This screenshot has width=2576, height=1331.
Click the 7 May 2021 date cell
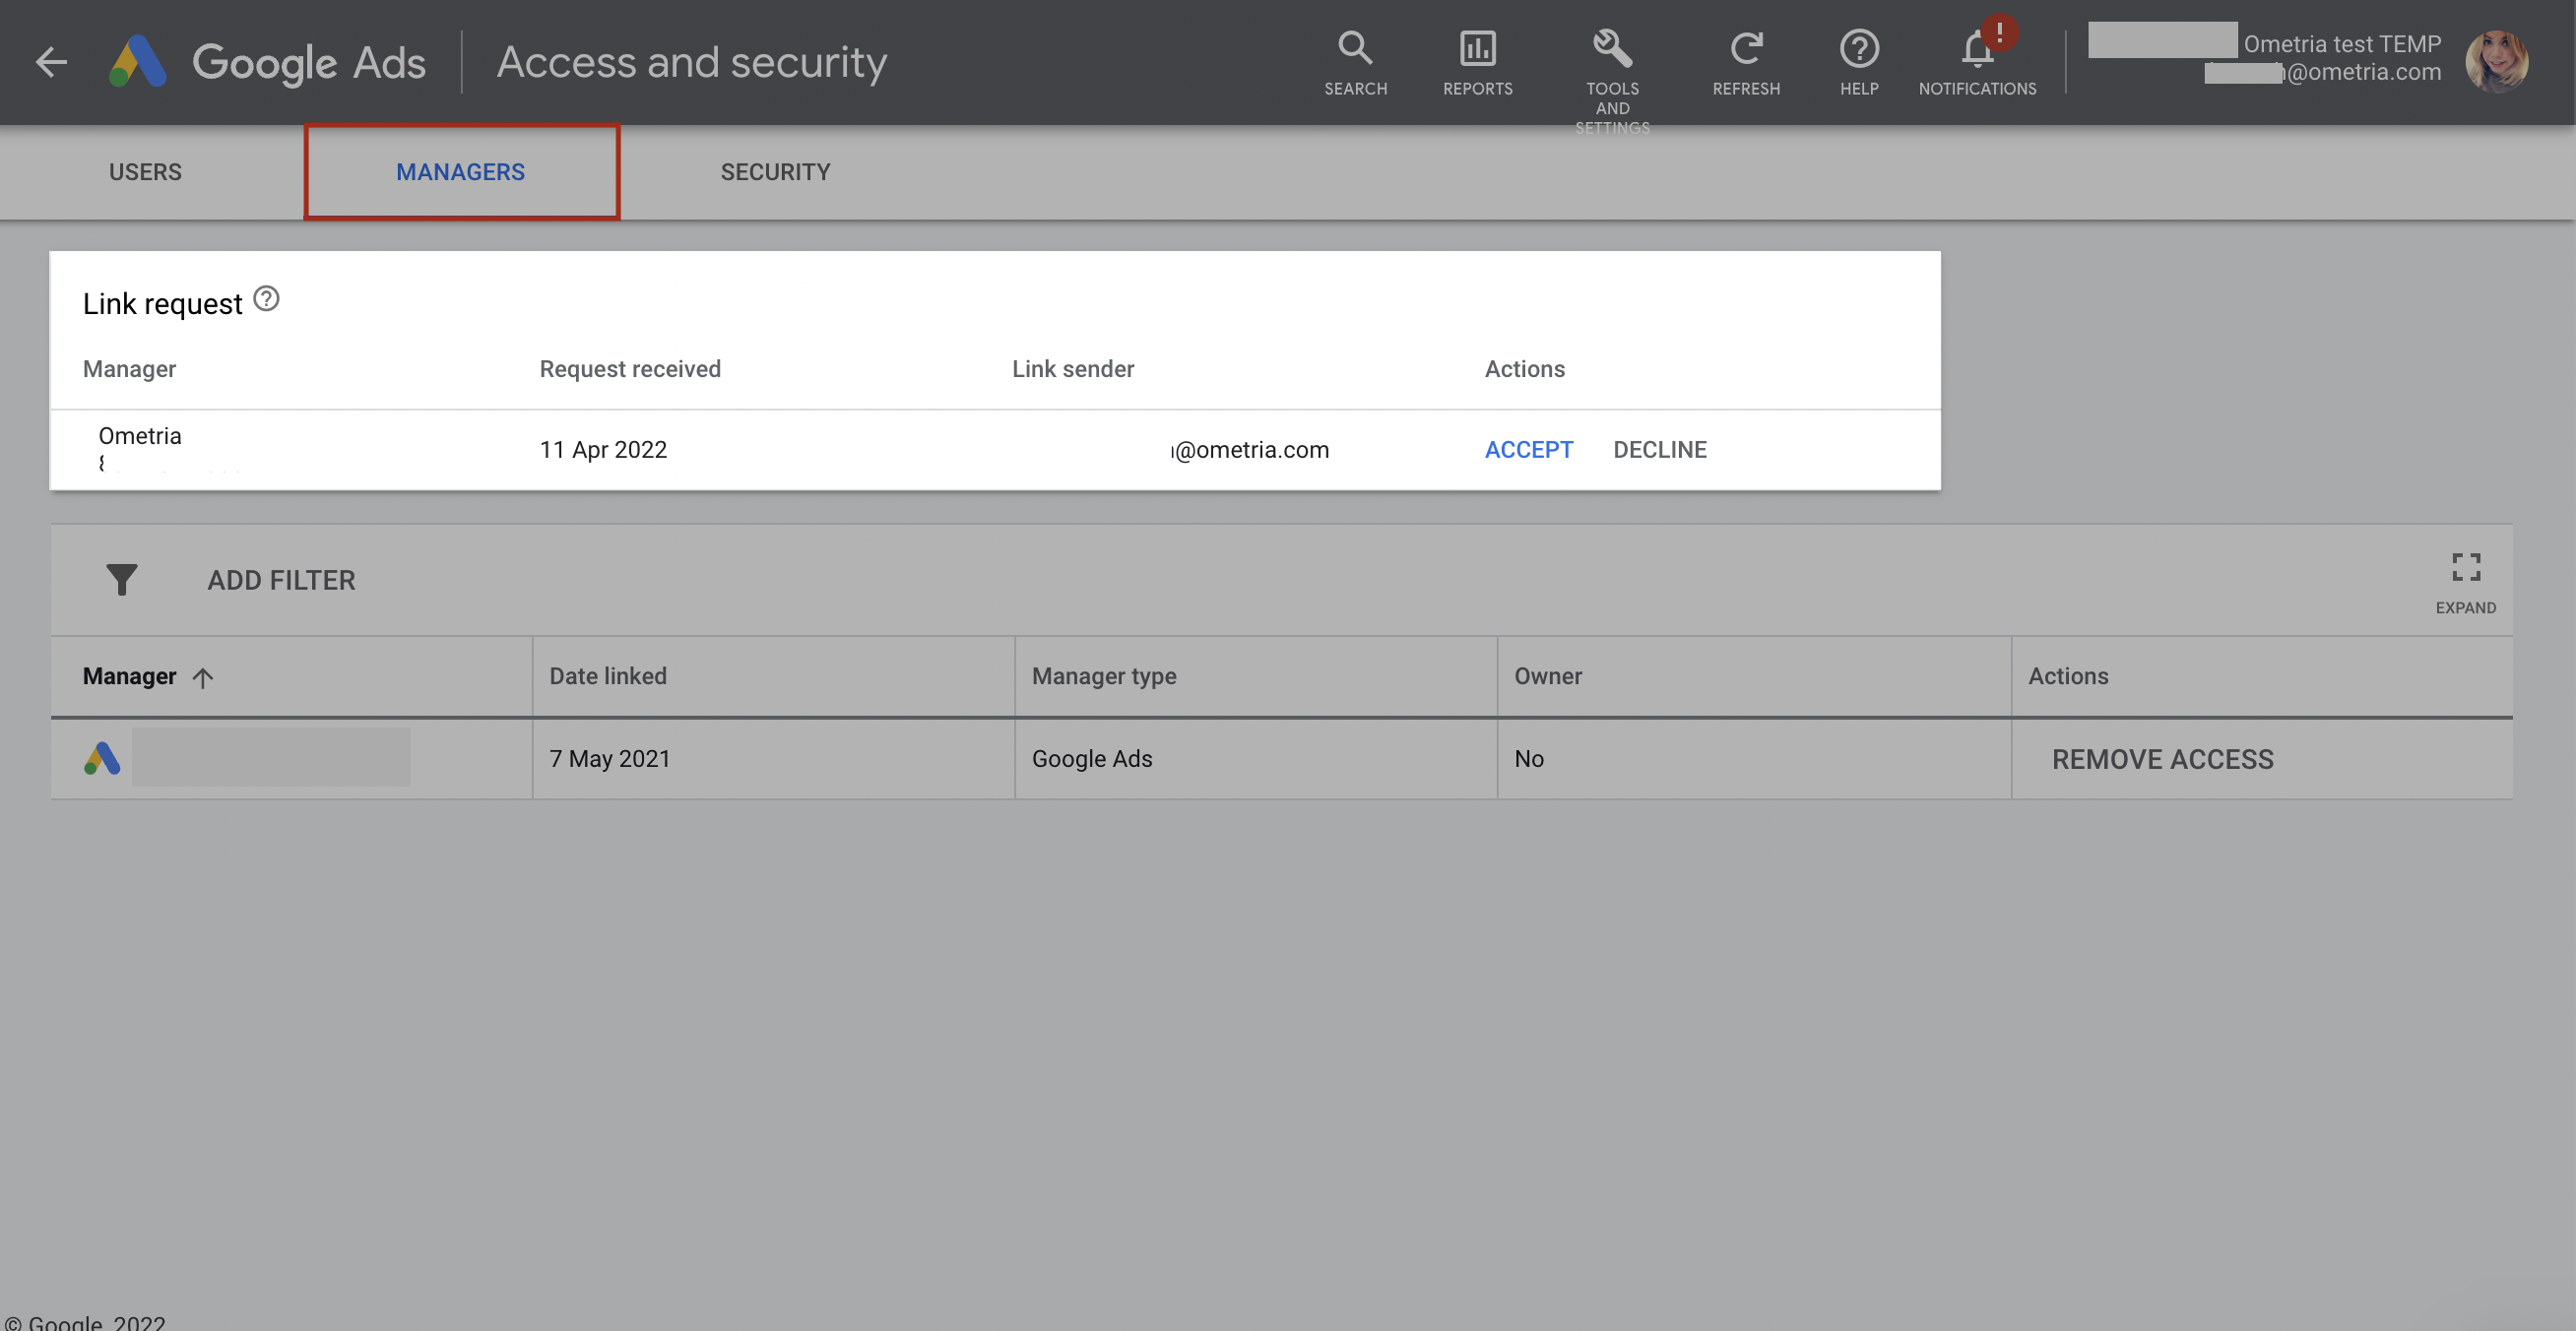point(610,759)
